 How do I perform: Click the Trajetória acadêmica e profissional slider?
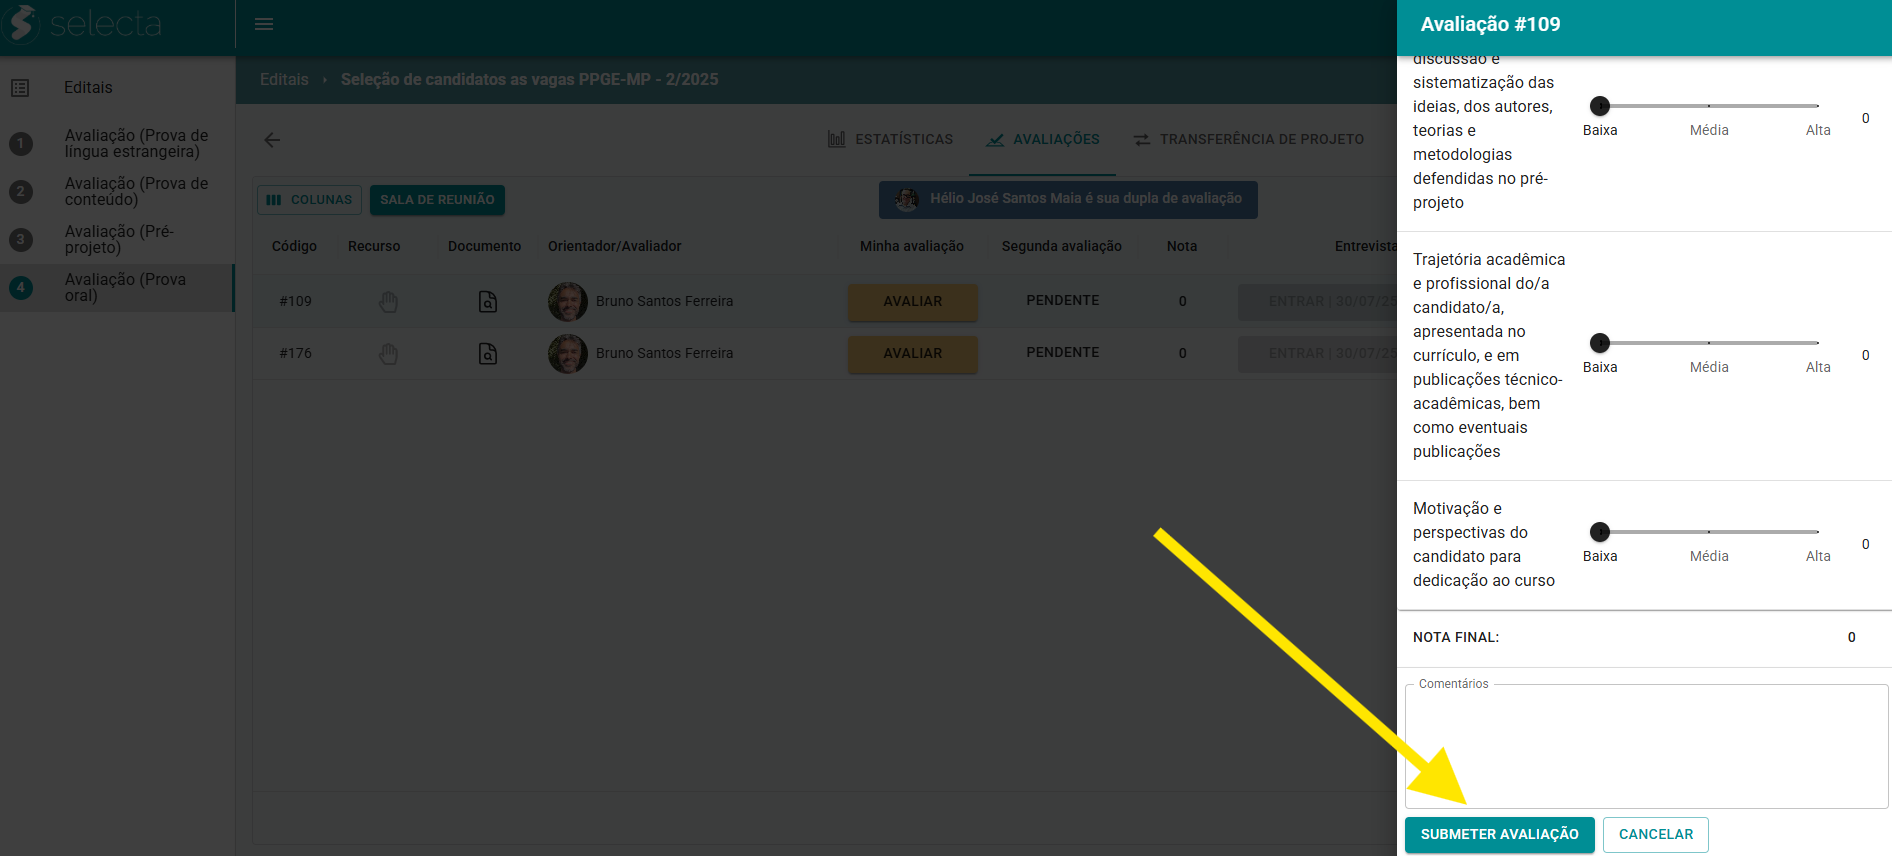(1709, 343)
